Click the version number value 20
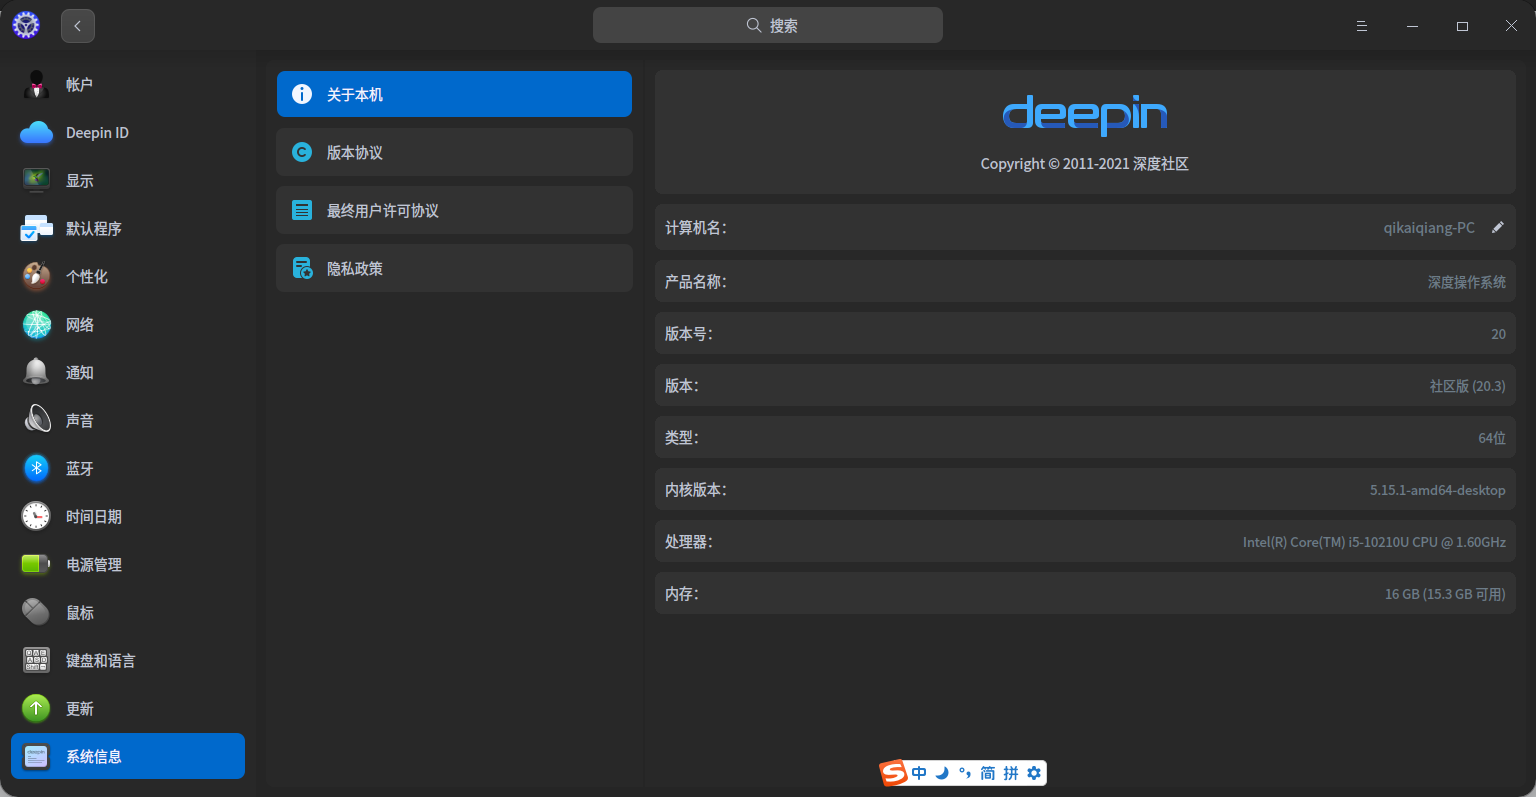Image resolution: width=1536 pixels, height=797 pixels. point(1498,334)
